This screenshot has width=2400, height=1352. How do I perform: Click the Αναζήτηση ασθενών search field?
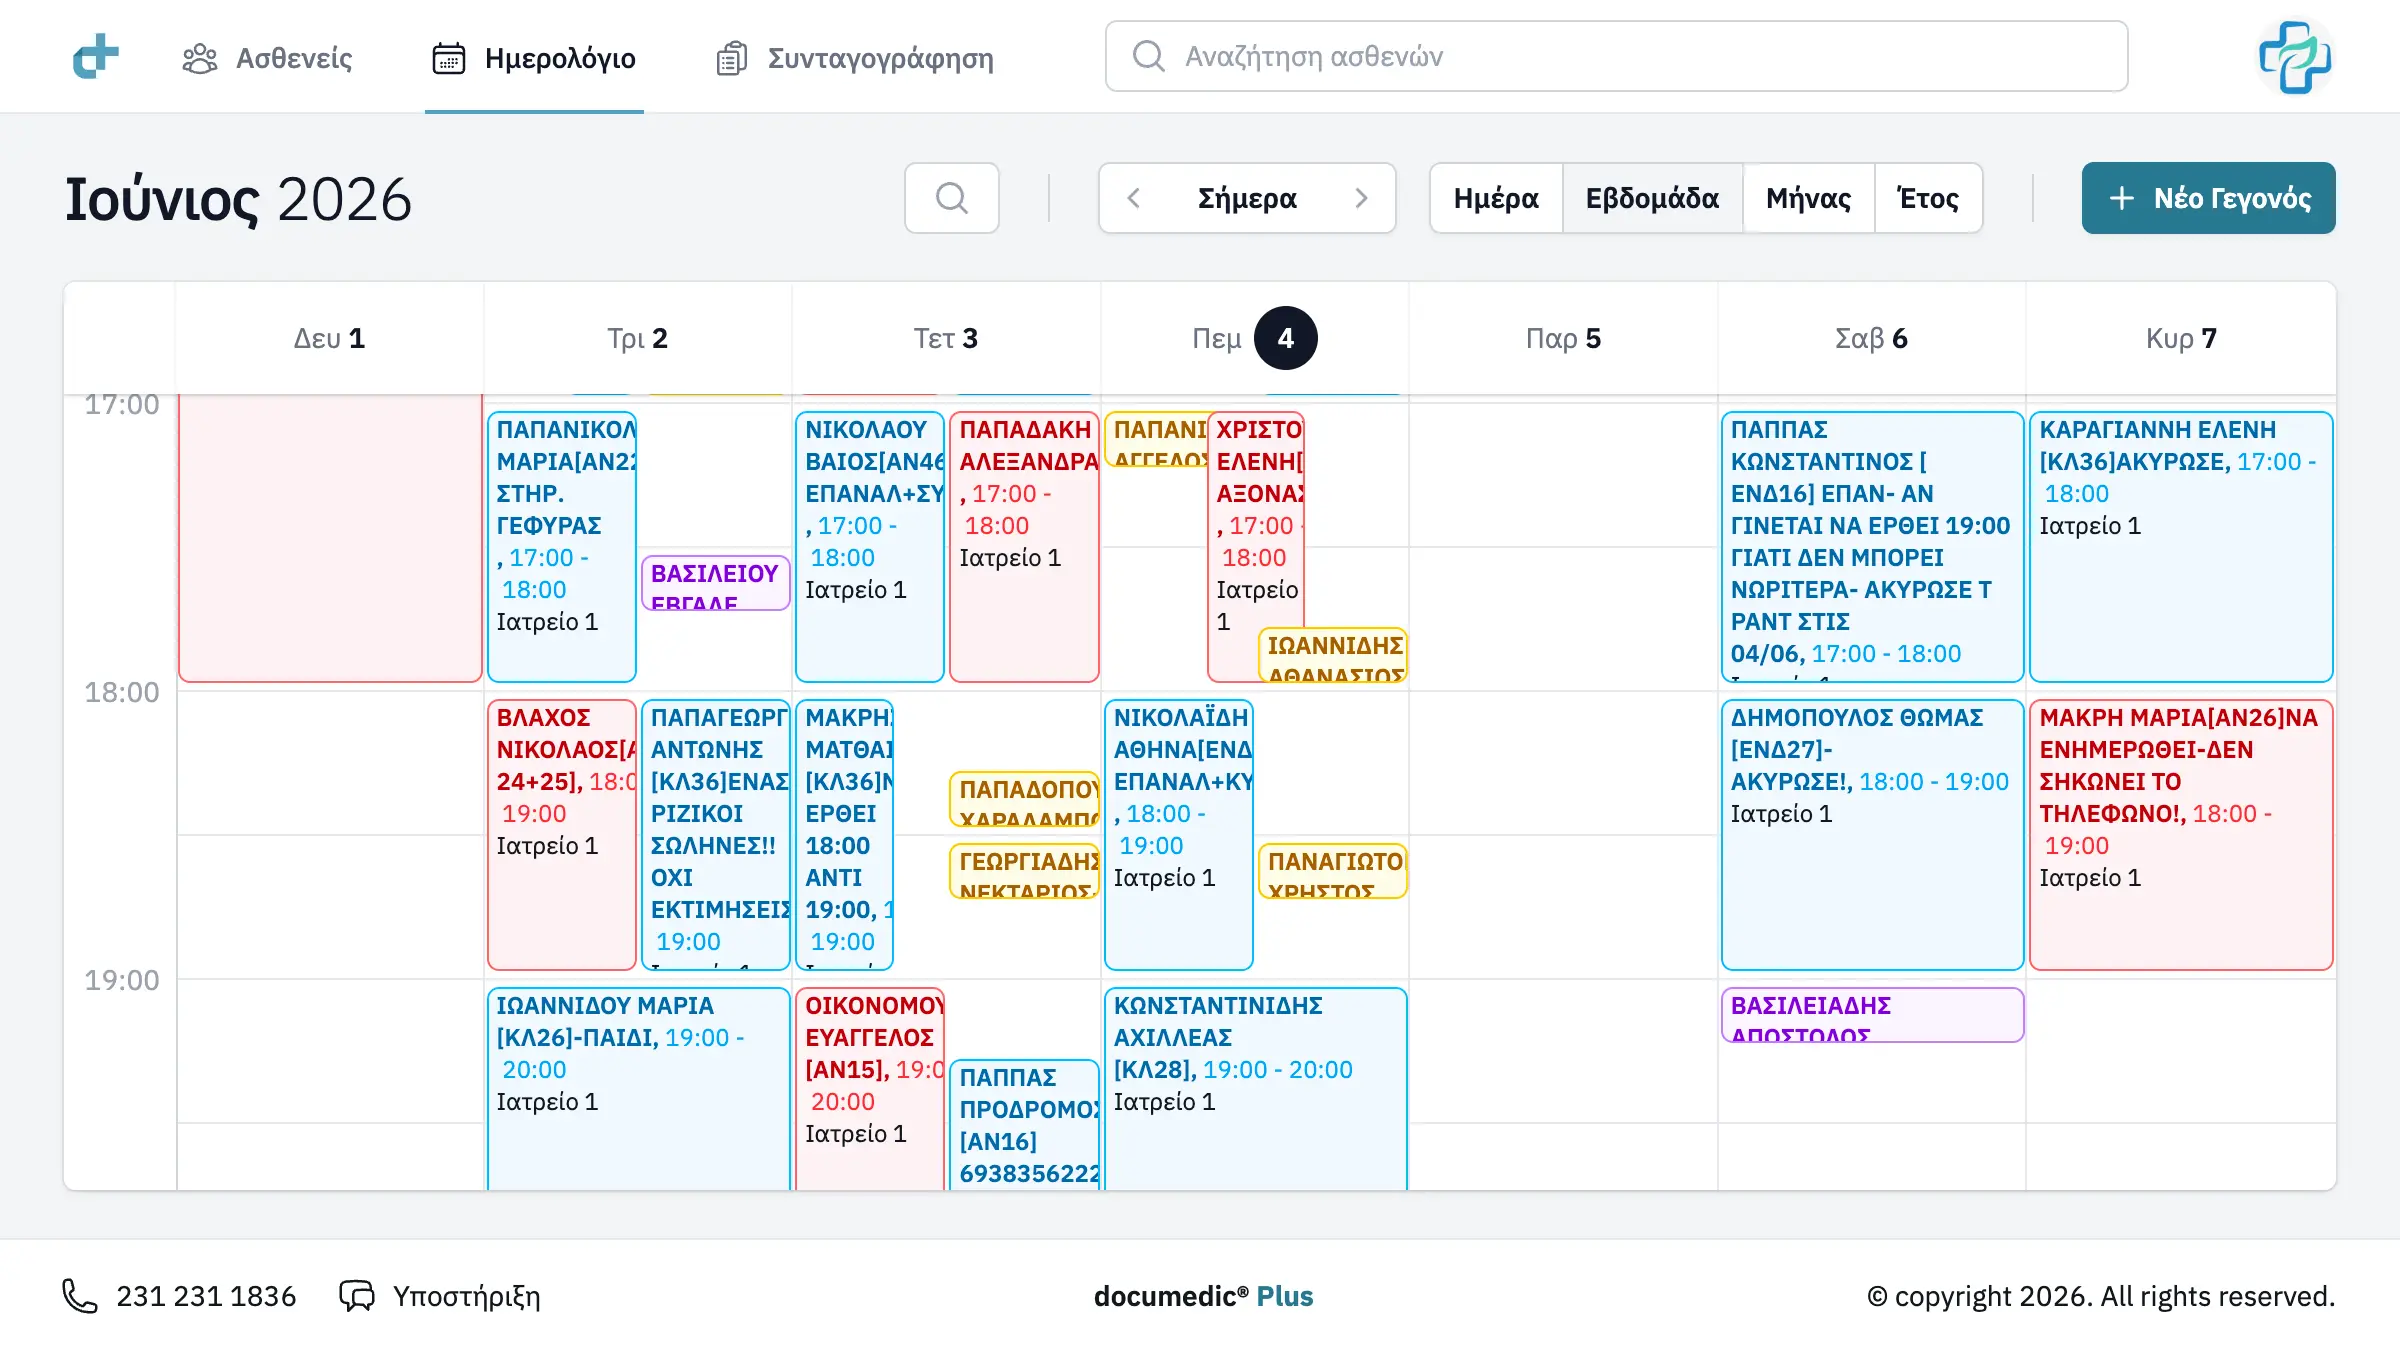point(1616,56)
